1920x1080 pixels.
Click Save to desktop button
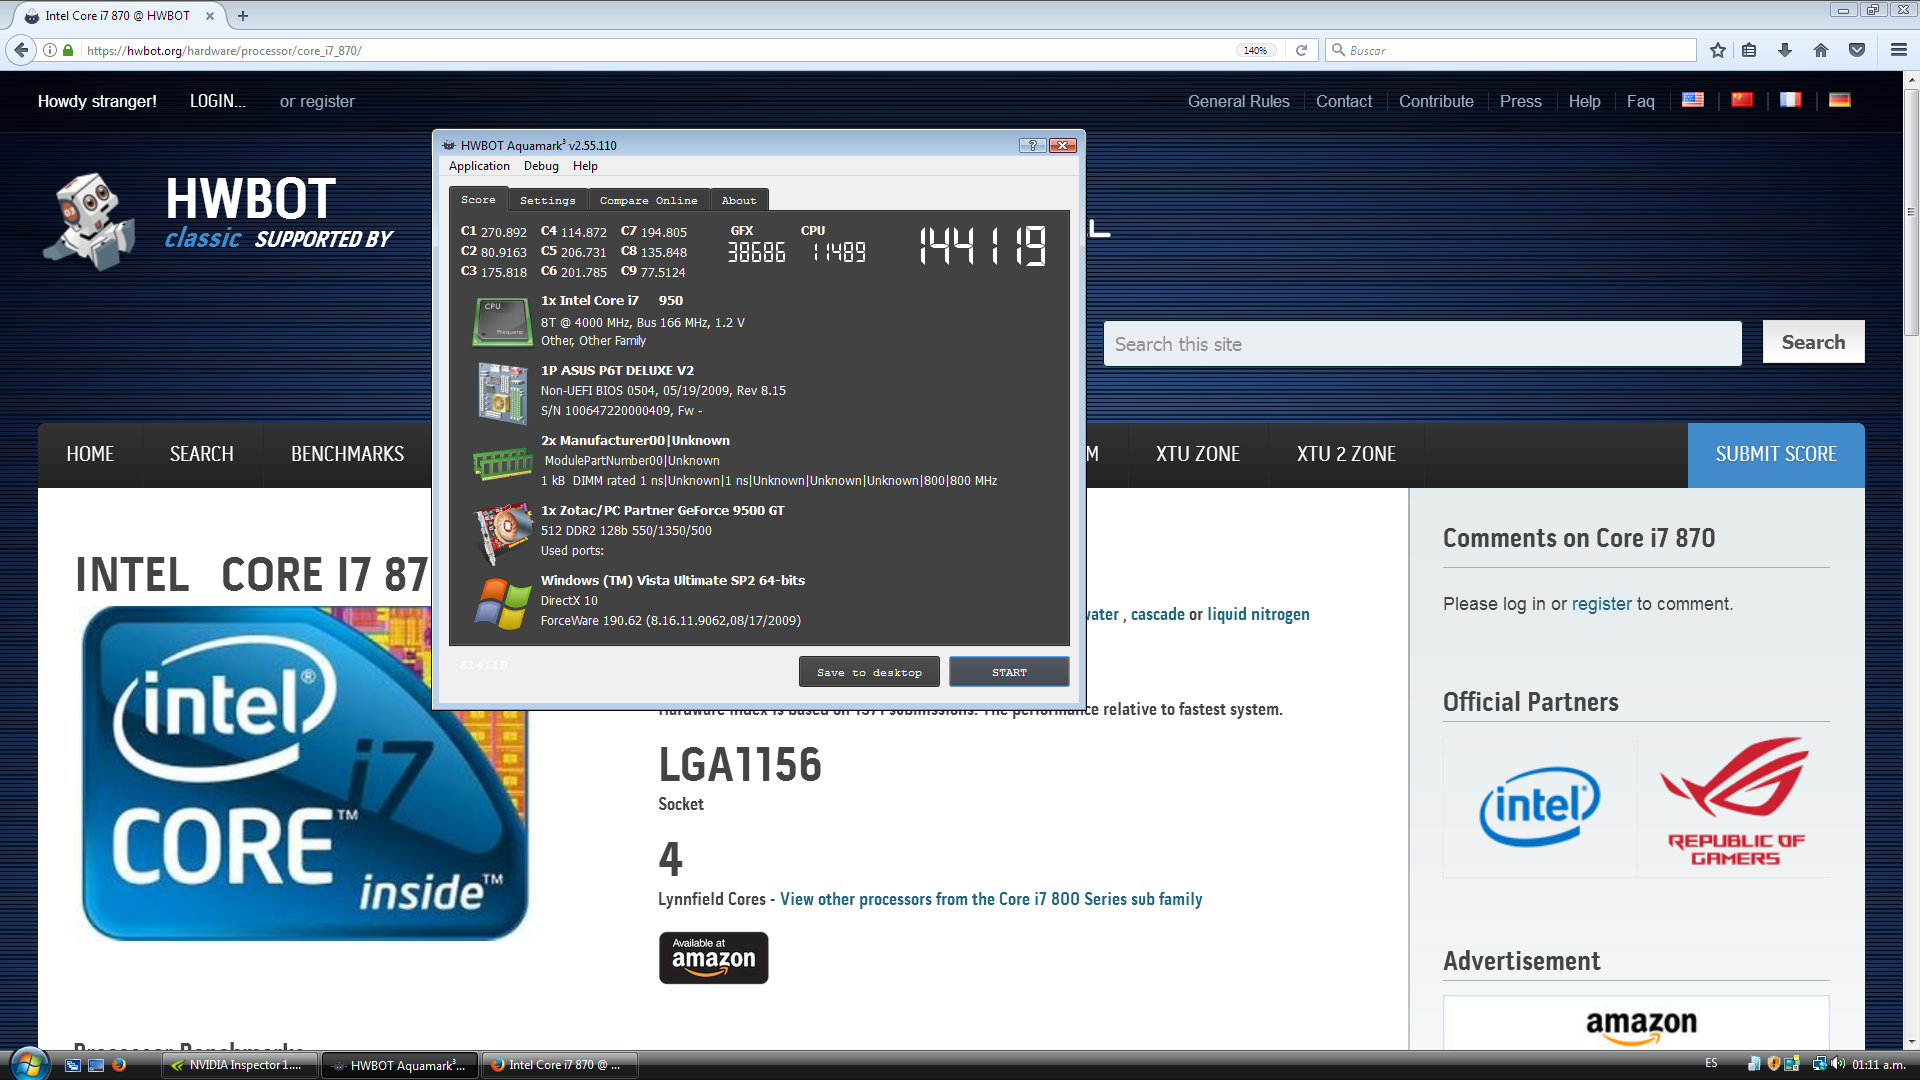click(x=869, y=672)
